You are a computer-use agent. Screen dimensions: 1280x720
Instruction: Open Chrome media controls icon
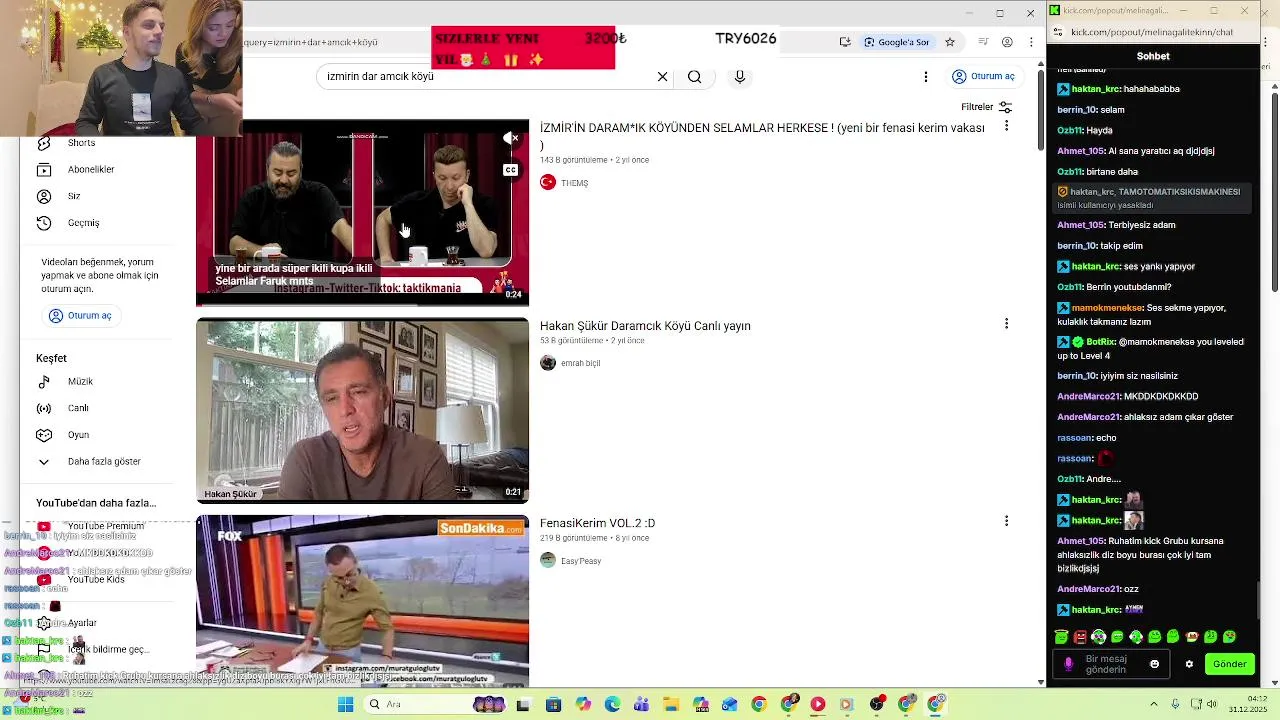pos(984,42)
